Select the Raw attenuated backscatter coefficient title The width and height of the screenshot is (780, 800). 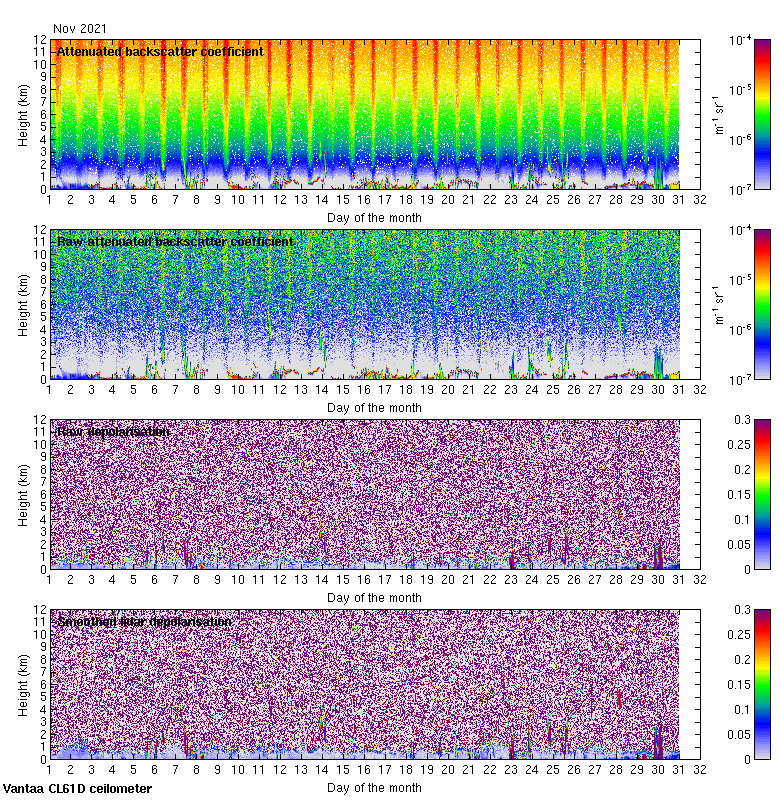tap(175, 241)
